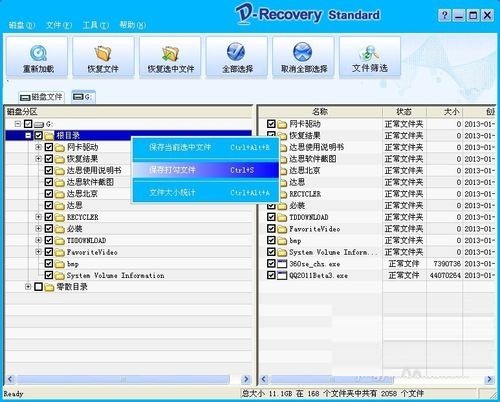Uncheck the 根目录 checkbox in tree
Screen dimensions: 500x402
click(38, 135)
